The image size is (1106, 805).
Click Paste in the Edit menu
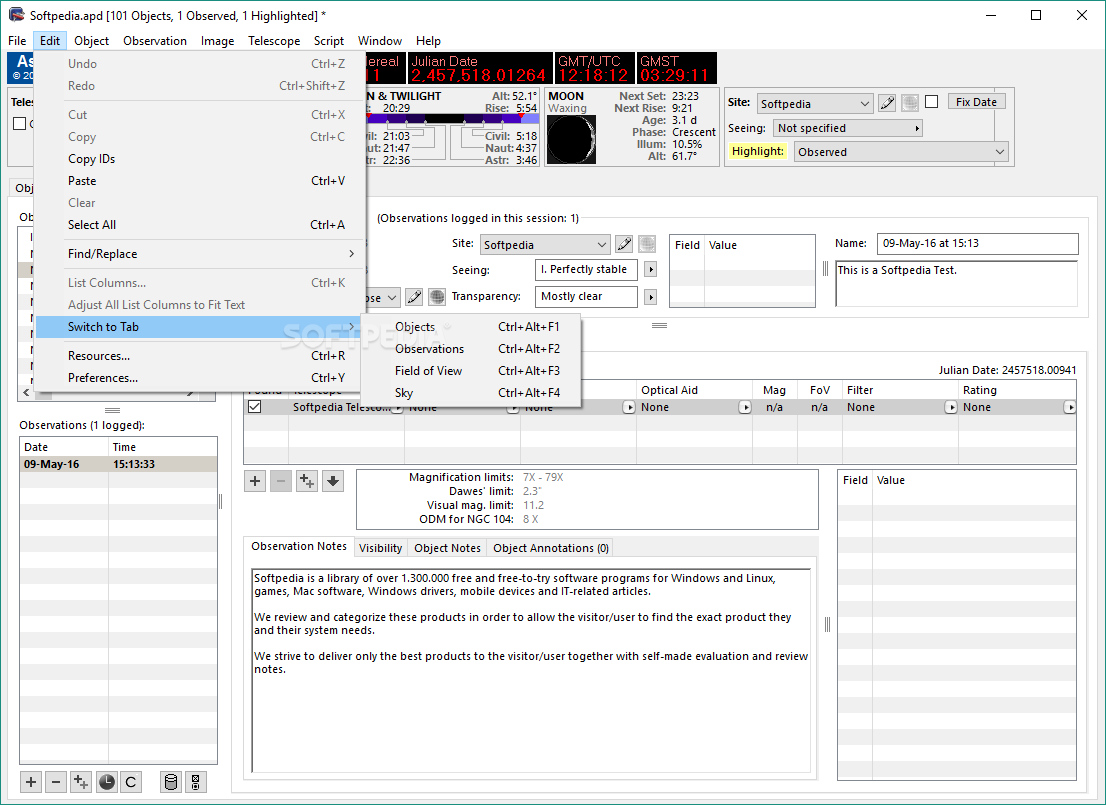[200, 181]
